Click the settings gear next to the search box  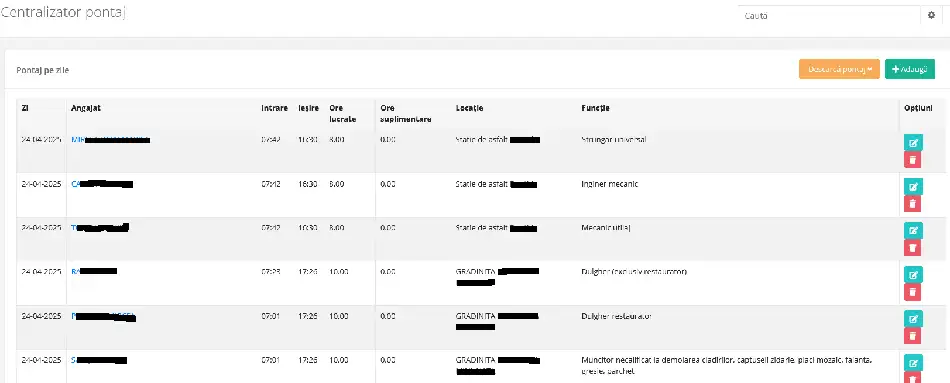point(931,16)
